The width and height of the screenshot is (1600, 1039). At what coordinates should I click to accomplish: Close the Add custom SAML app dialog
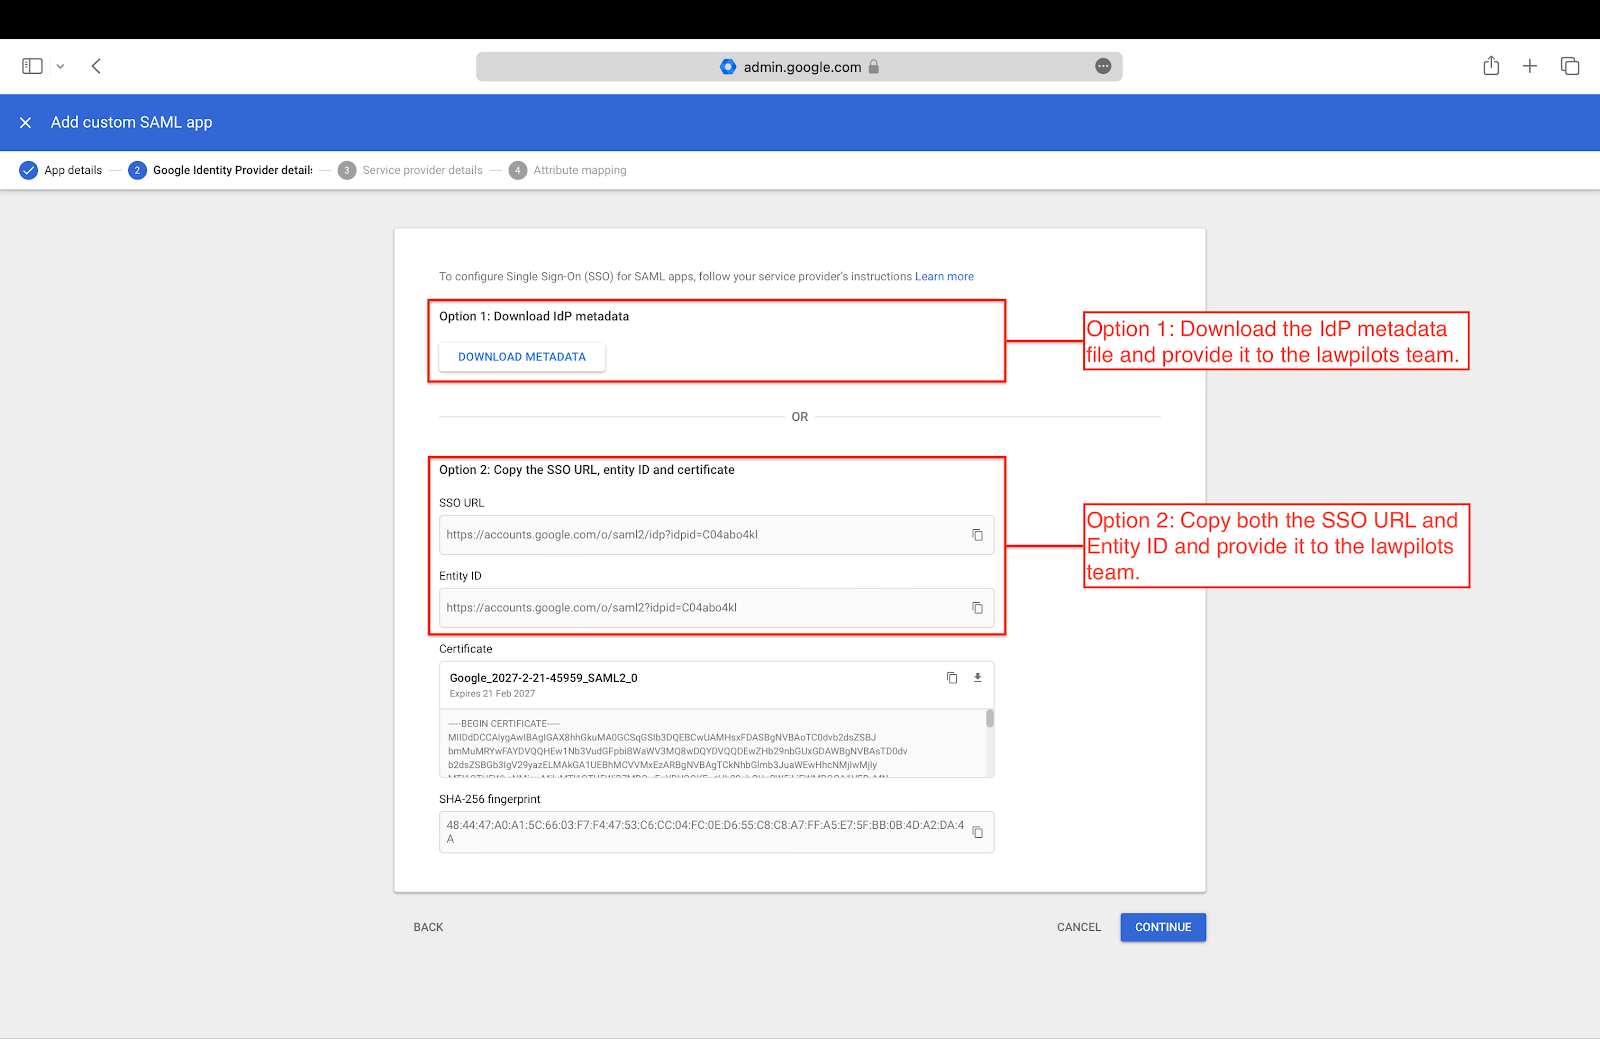(26, 122)
